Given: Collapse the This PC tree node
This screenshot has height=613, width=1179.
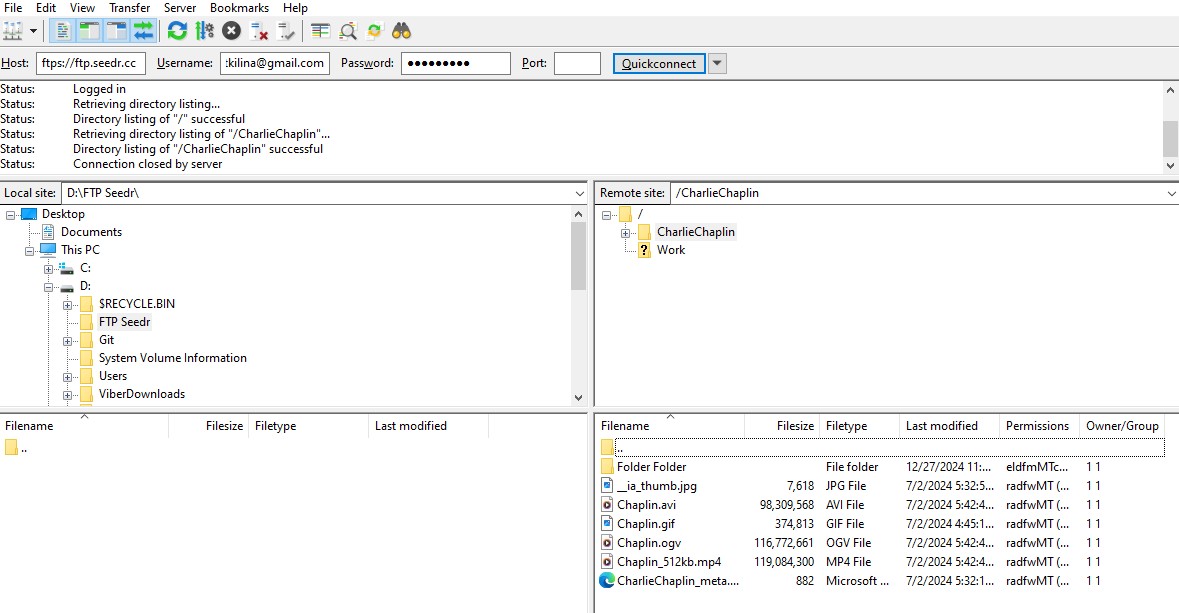Looking at the screenshot, I should [x=29, y=251].
